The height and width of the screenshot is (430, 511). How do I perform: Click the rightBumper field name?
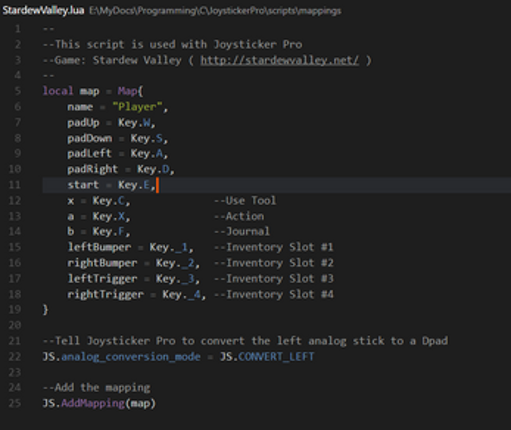coord(102,263)
